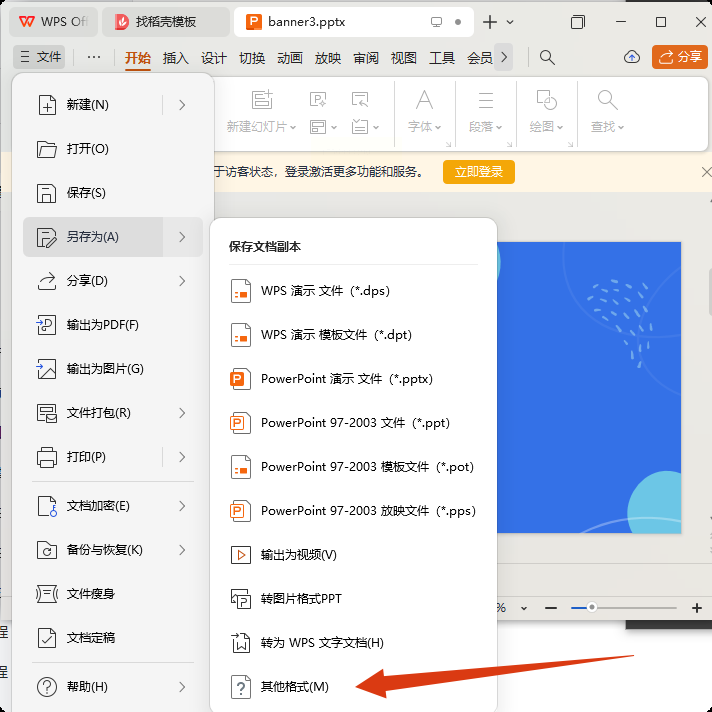Expand the 分享(D) submenu arrow
The width and height of the screenshot is (712, 712).
point(183,281)
